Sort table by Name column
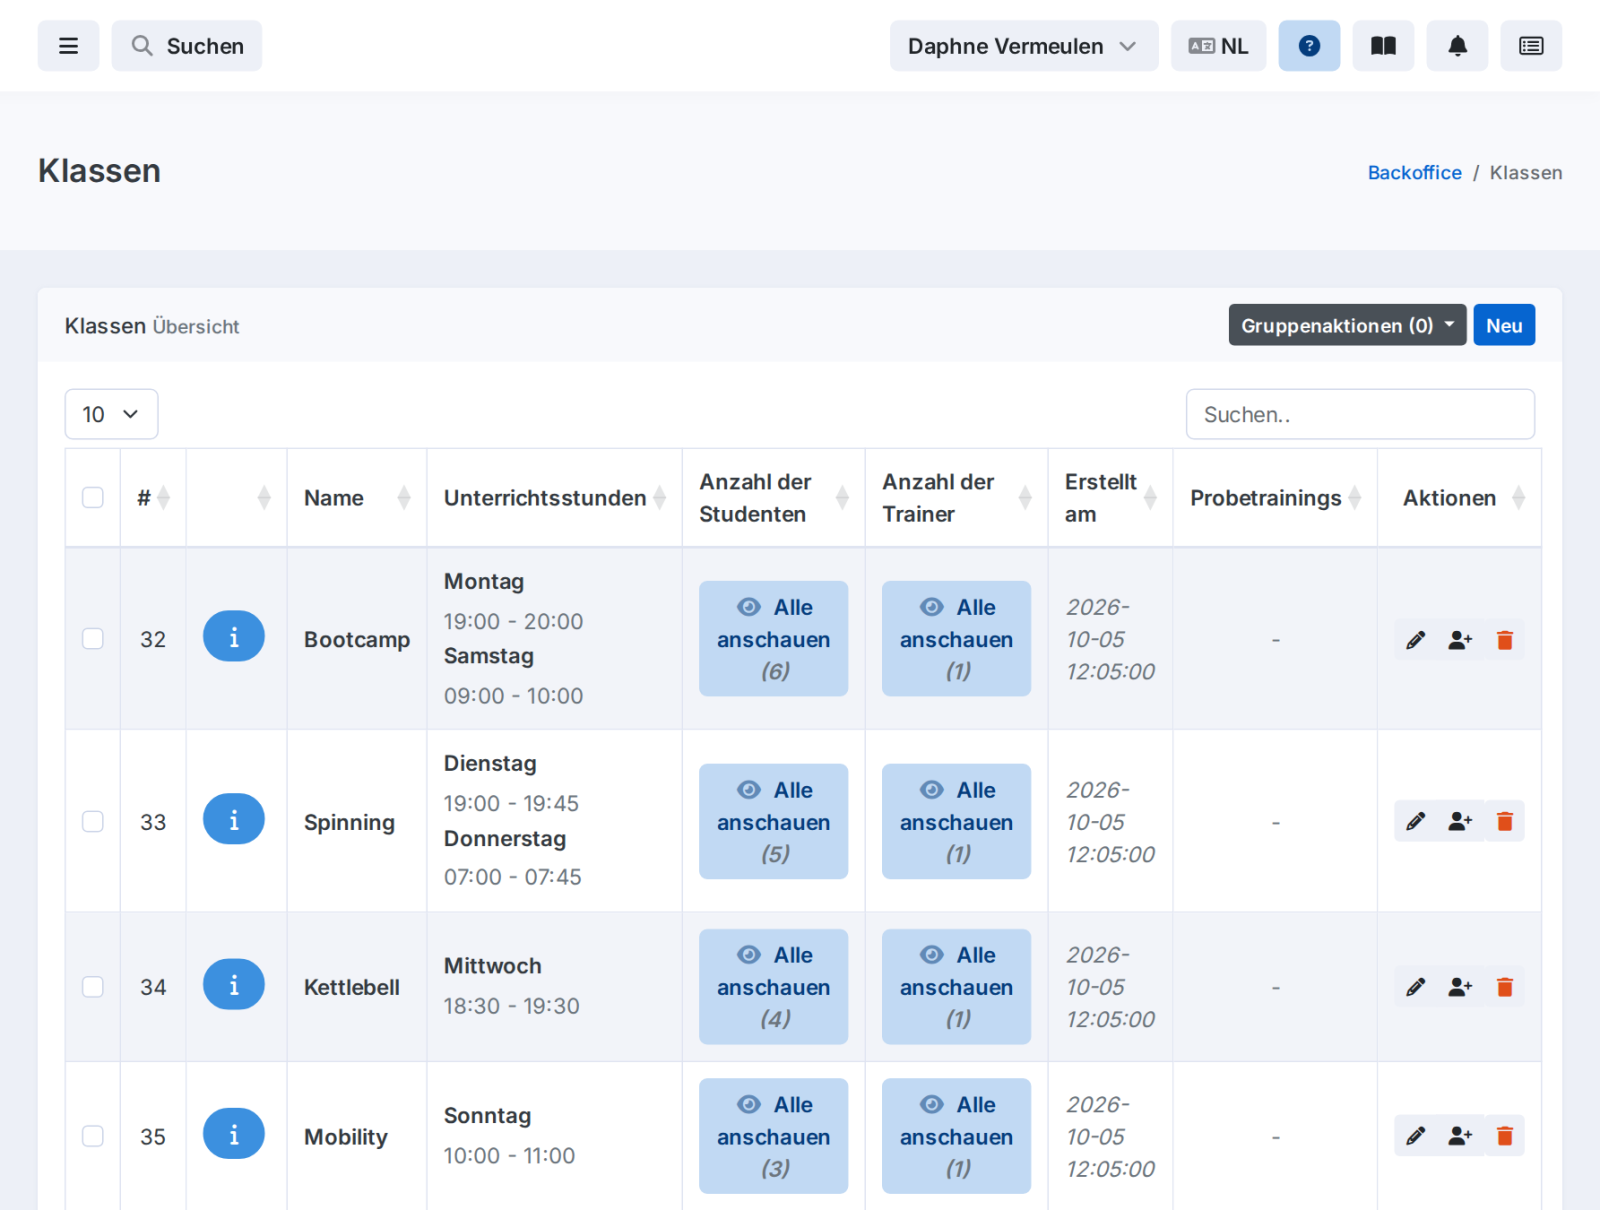Screen dimensions: 1600x1210 coord(356,498)
